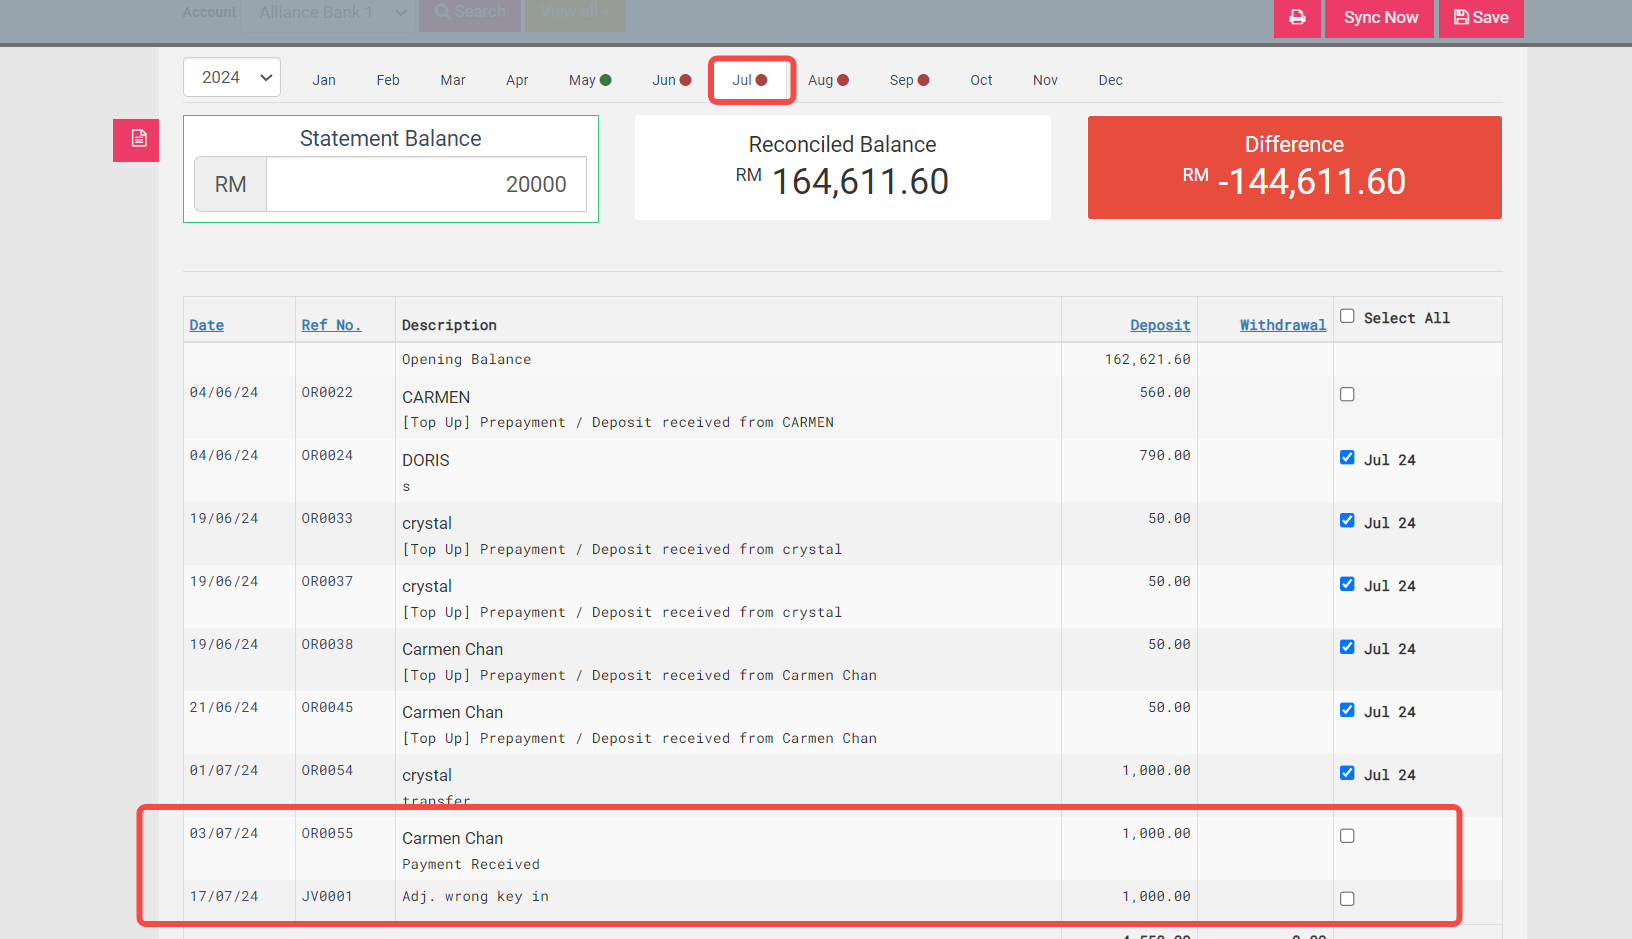Uncheck the OR0024 DORIS row checkbox

click(x=1347, y=457)
